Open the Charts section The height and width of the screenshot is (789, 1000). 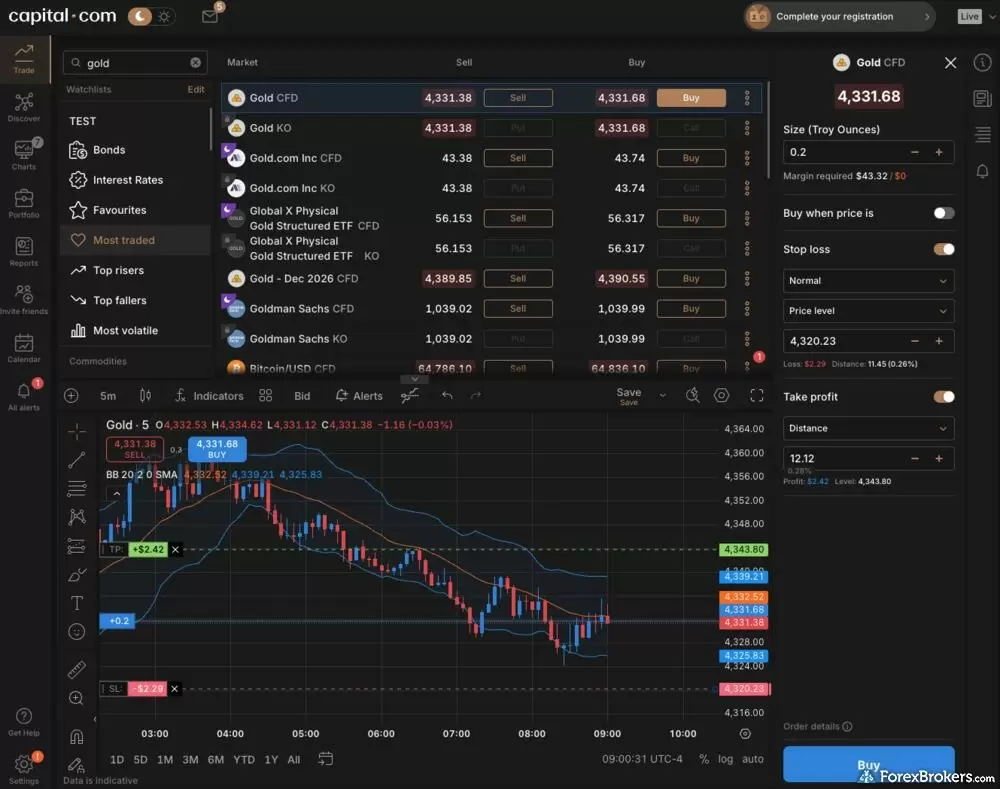point(24,154)
